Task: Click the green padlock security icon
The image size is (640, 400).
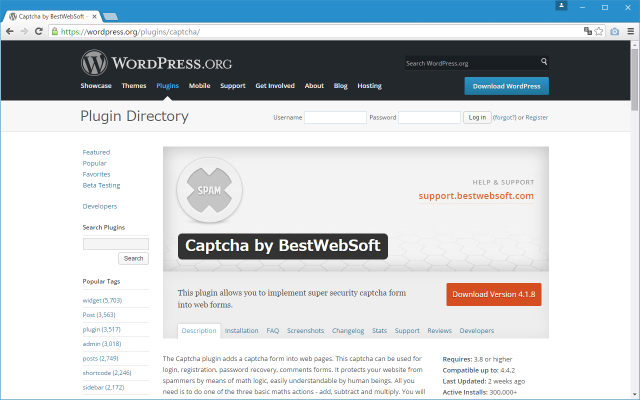Action: [x=55, y=31]
